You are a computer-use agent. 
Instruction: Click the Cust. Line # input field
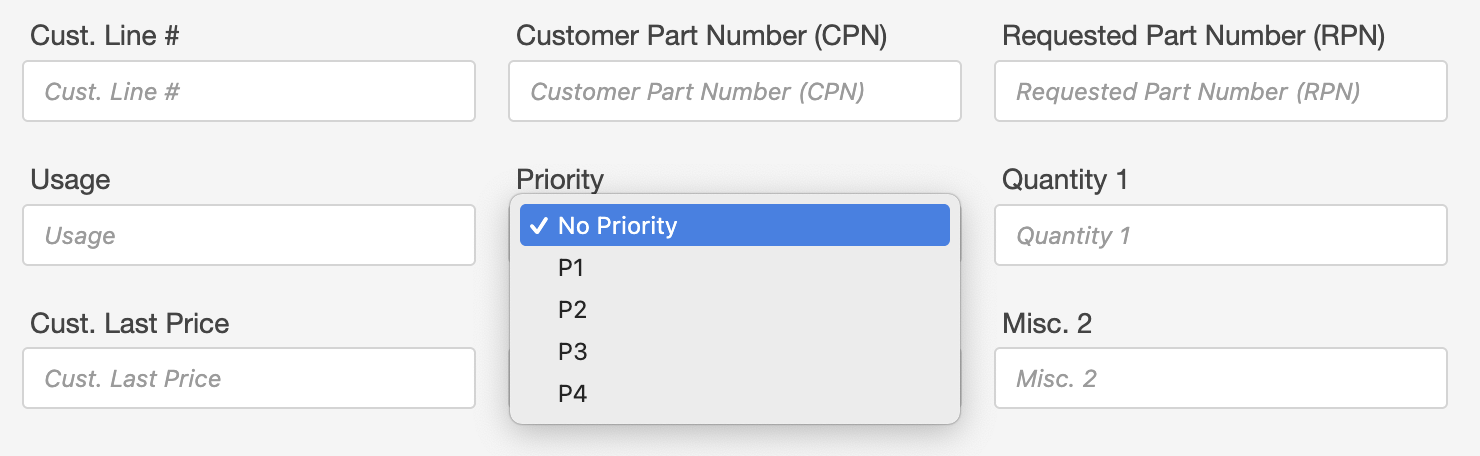click(248, 92)
